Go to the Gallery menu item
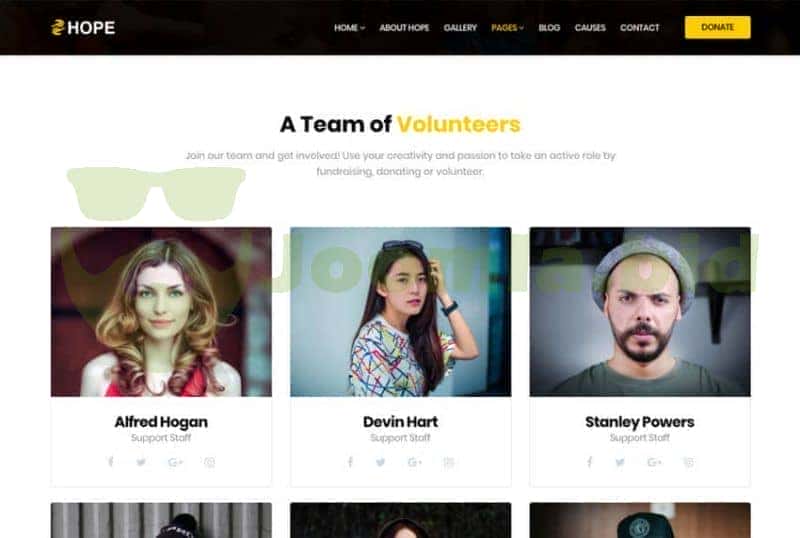Image resolution: width=800 pixels, height=538 pixels. tap(460, 28)
